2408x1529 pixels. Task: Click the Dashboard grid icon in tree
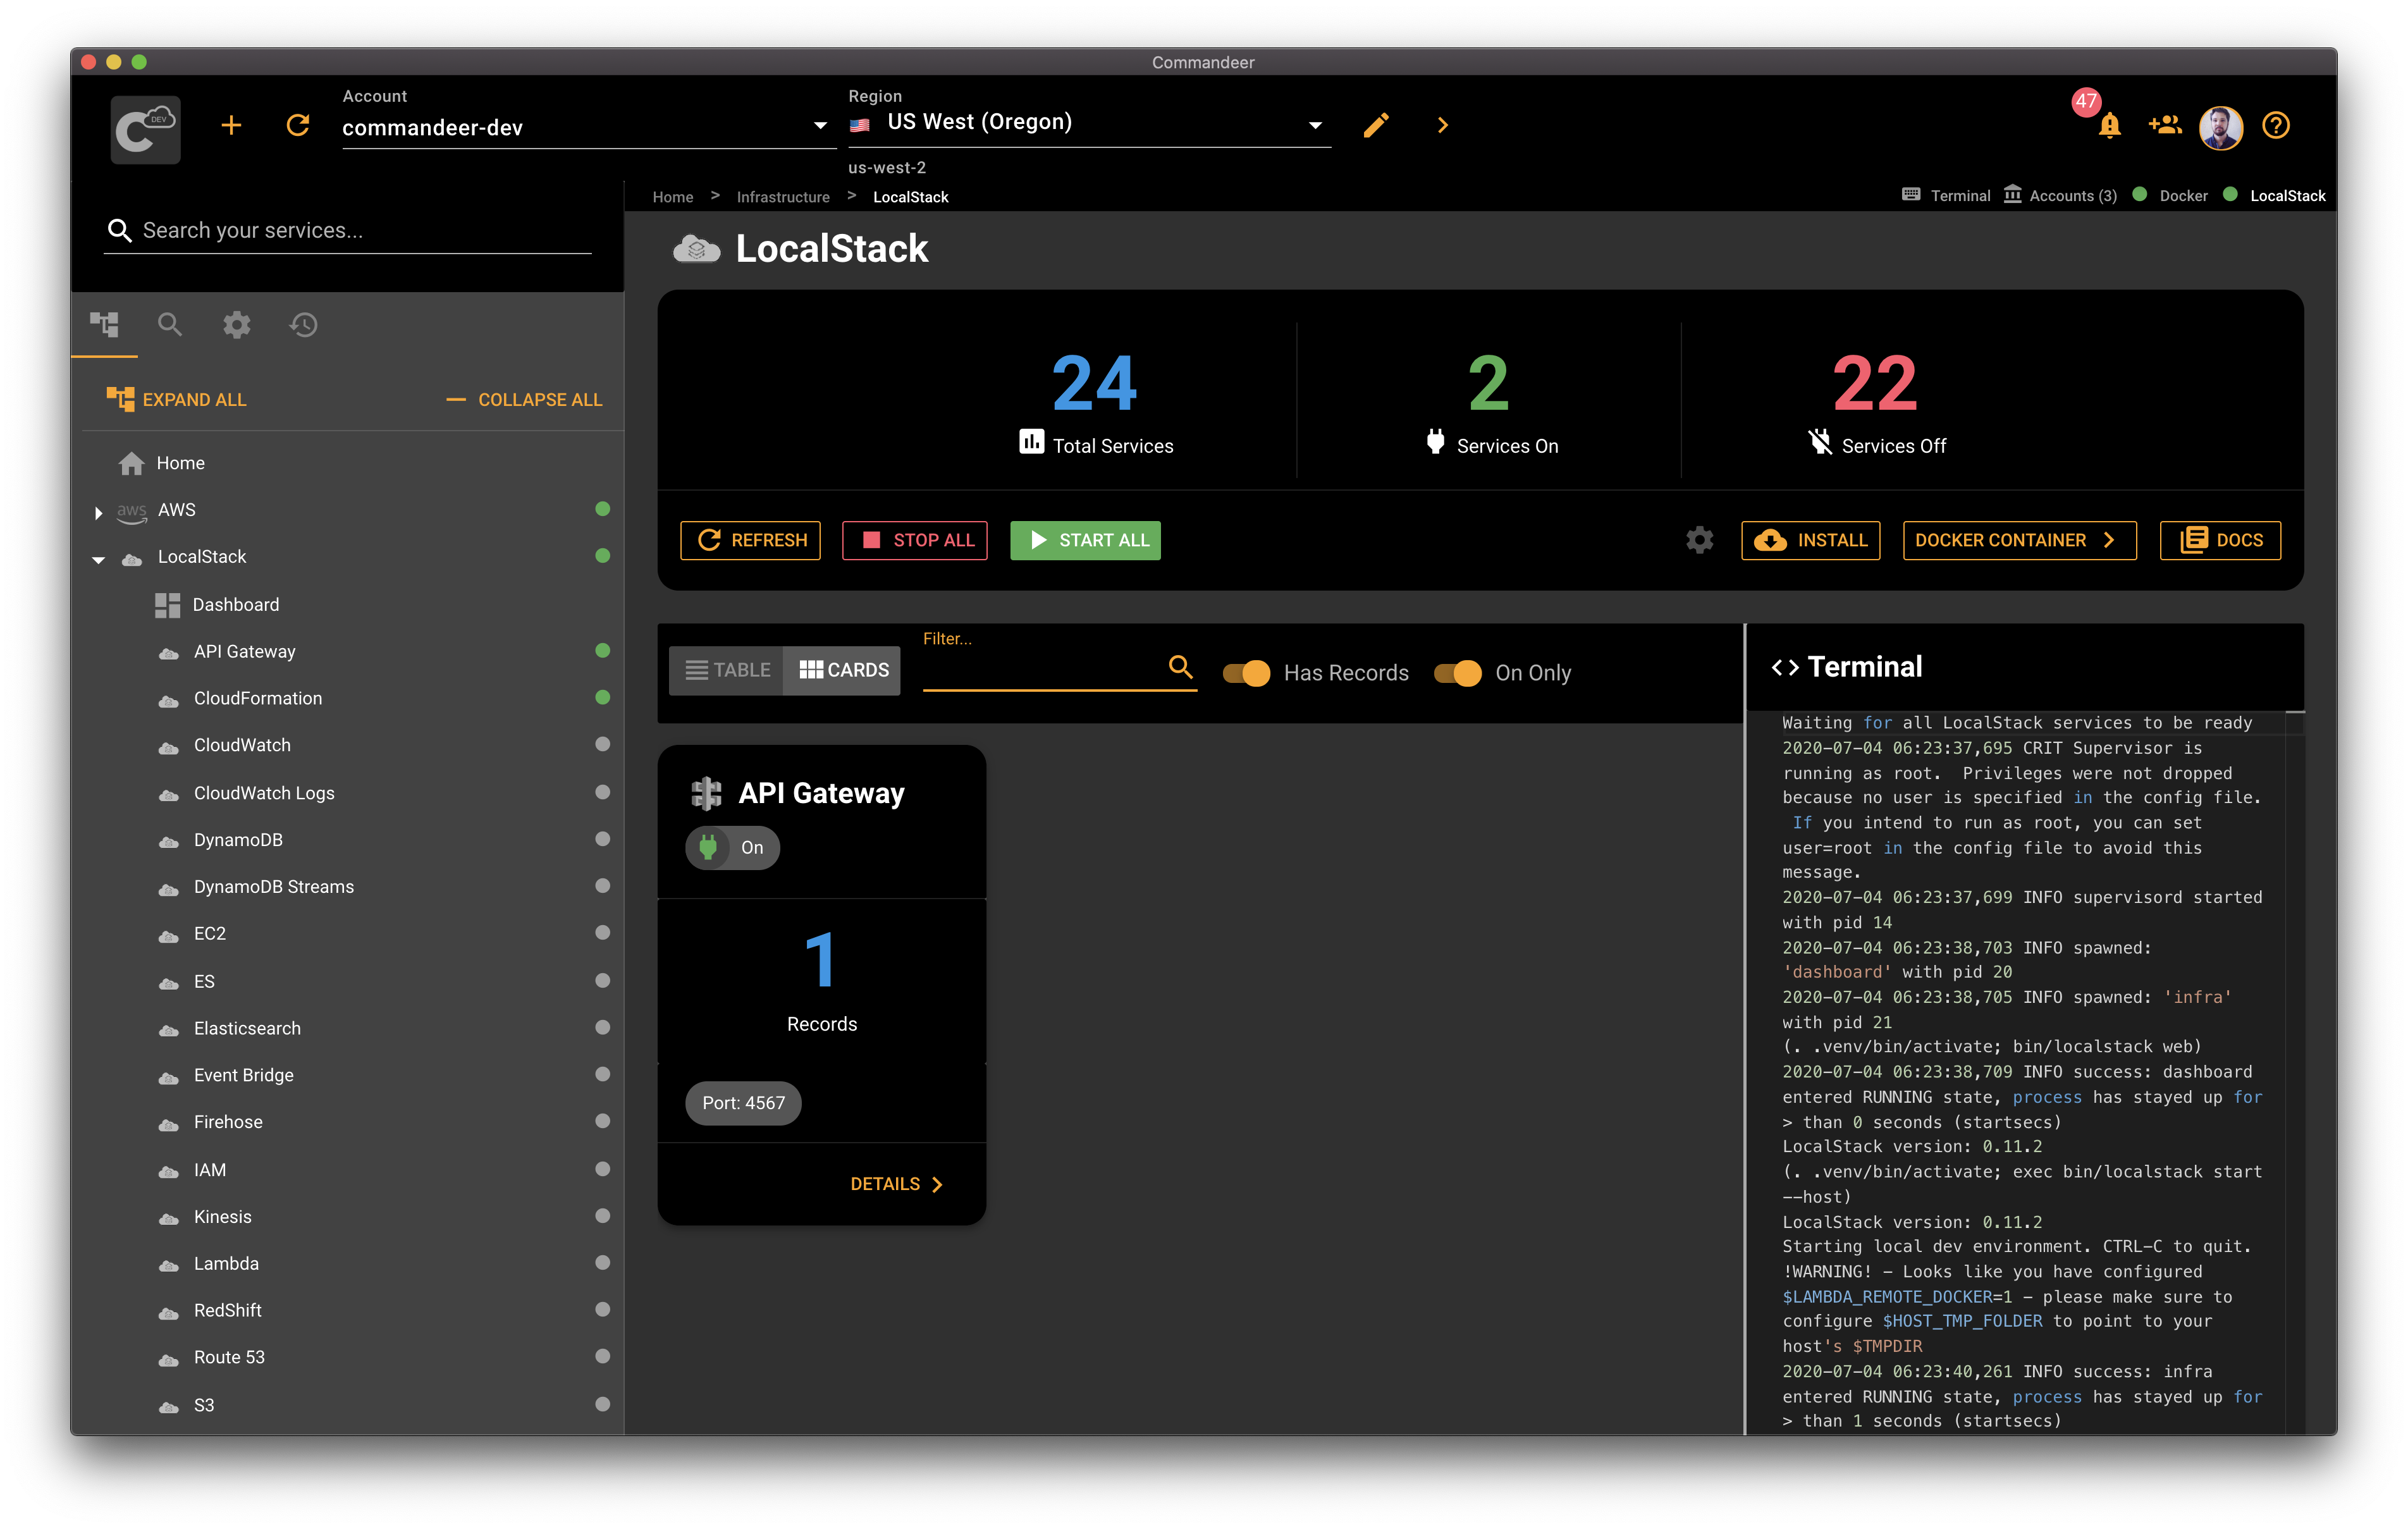click(x=167, y=605)
